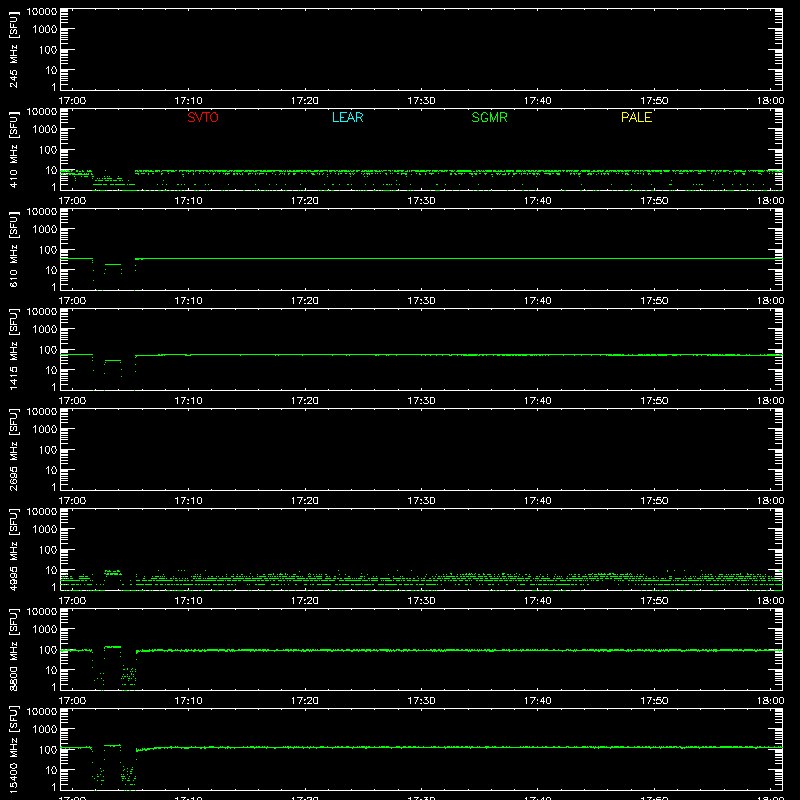Click 17:40 time label under 610 MHz panel
Viewport: 800px width, 800px height.
(x=537, y=301)
